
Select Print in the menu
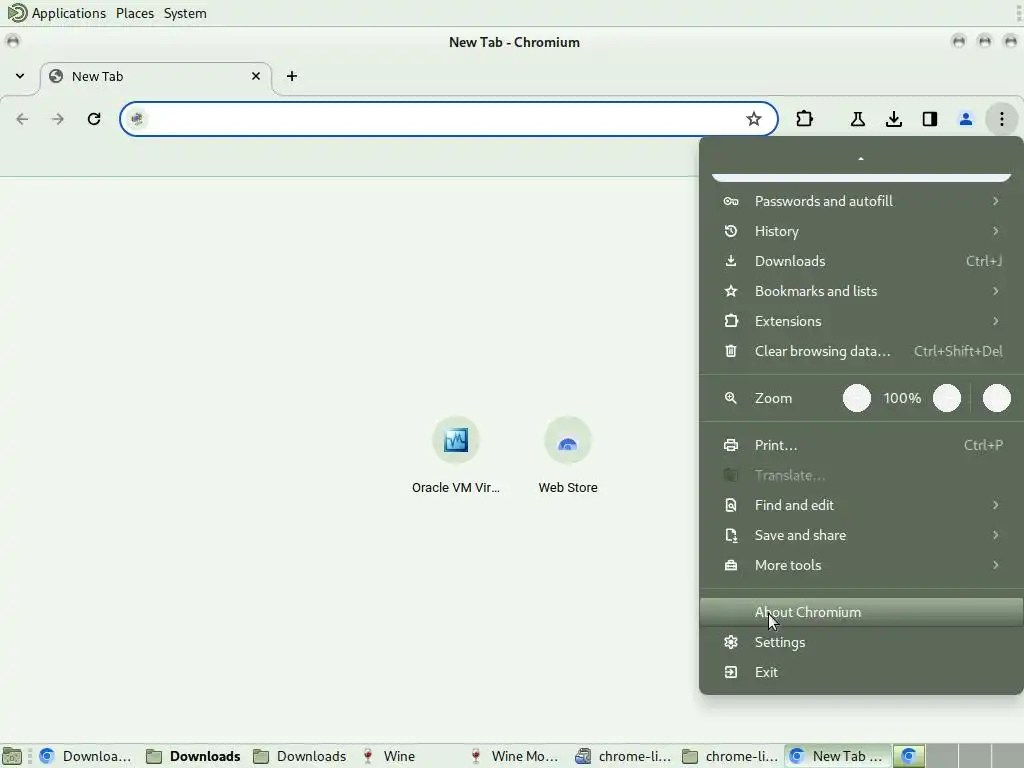point(861,445)
